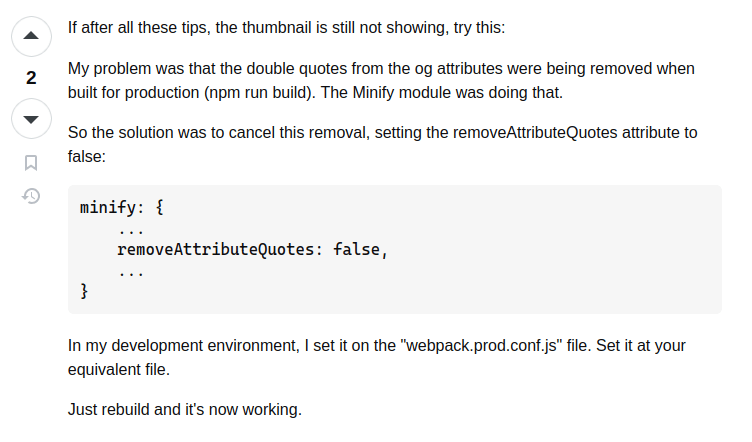Click the closing brace in the code block
Viewport: 752px width, 442px height.
click(x=84, y=292)
